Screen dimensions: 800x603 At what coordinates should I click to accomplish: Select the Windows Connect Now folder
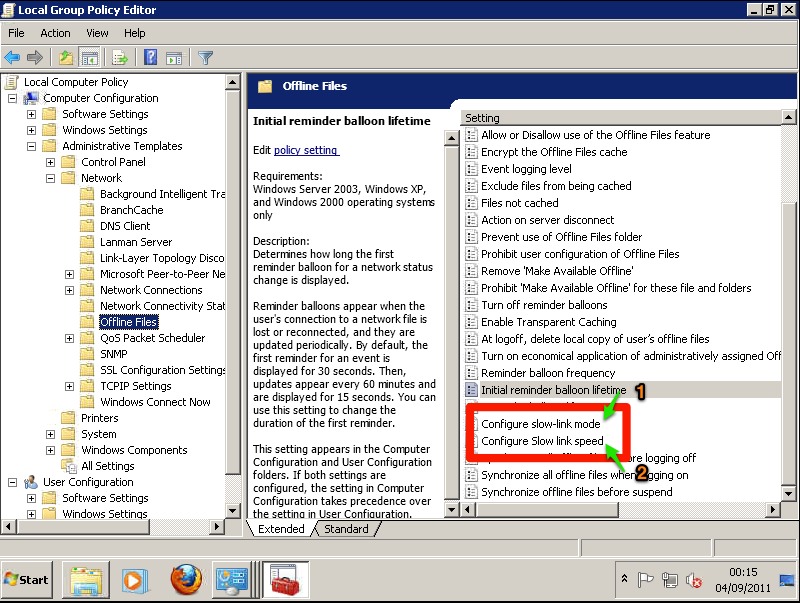[155, 402]
